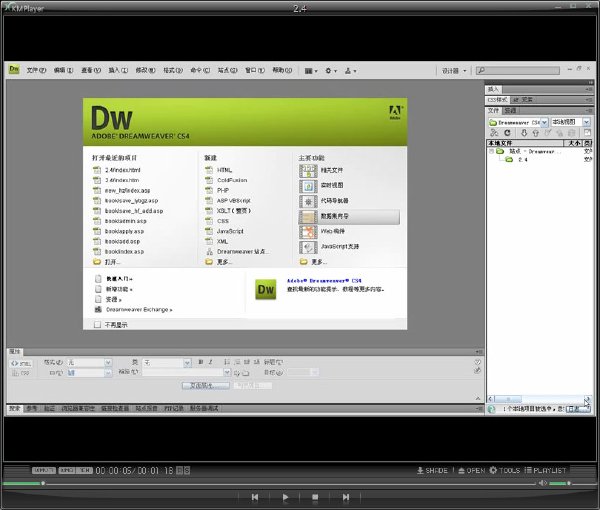Open the 编辑 (Edit) menu
The width and height of the screenshot is (600, 510).
[x=63, y=70]
